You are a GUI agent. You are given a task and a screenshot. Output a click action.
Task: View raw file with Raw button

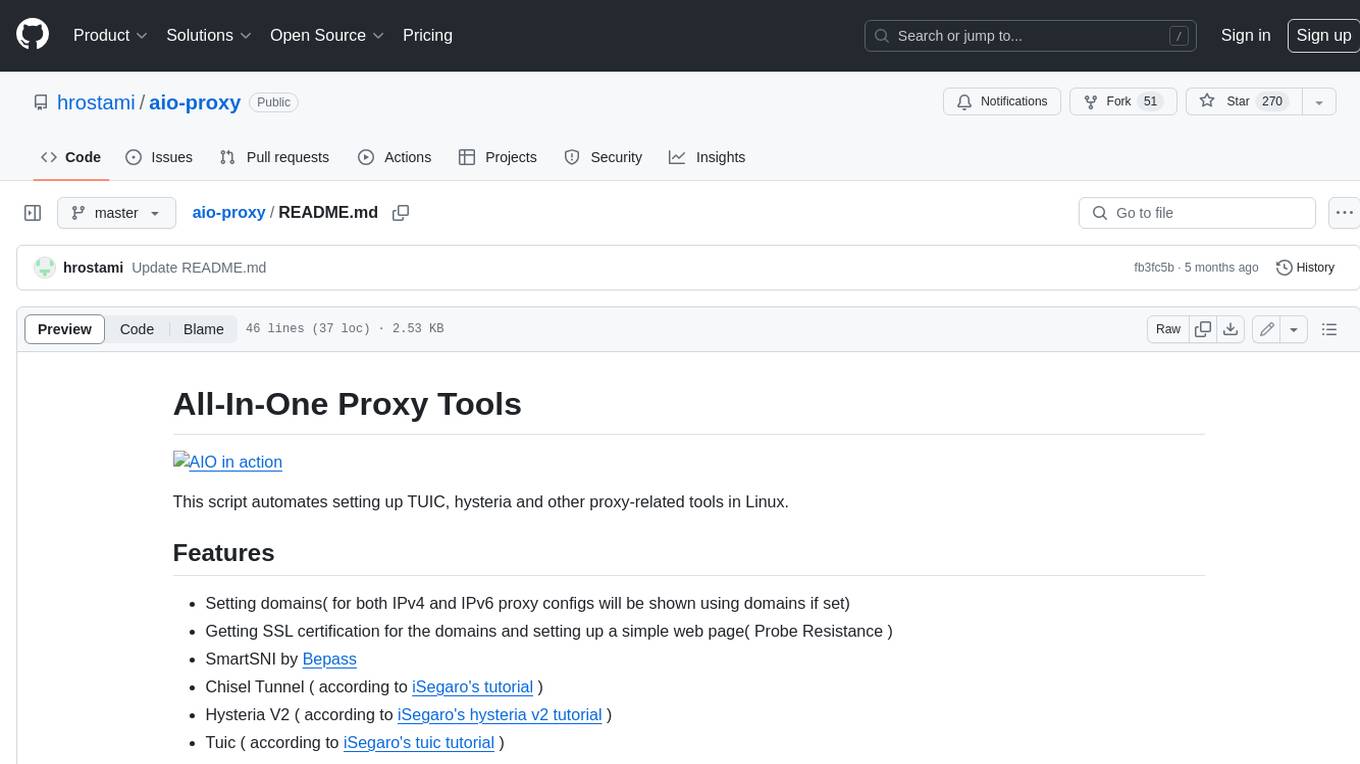tap(1168, 329)
